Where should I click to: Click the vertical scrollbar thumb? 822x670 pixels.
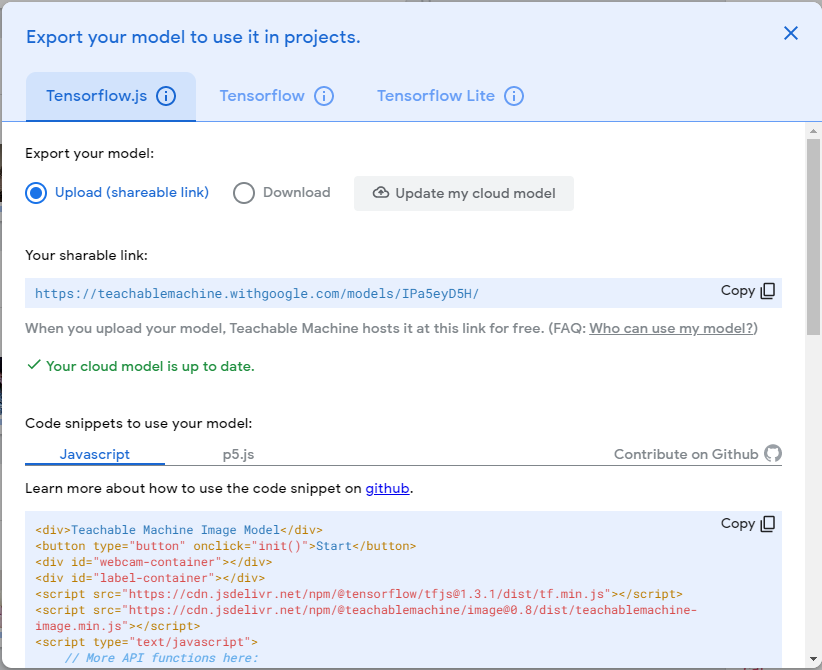(813, 237)
